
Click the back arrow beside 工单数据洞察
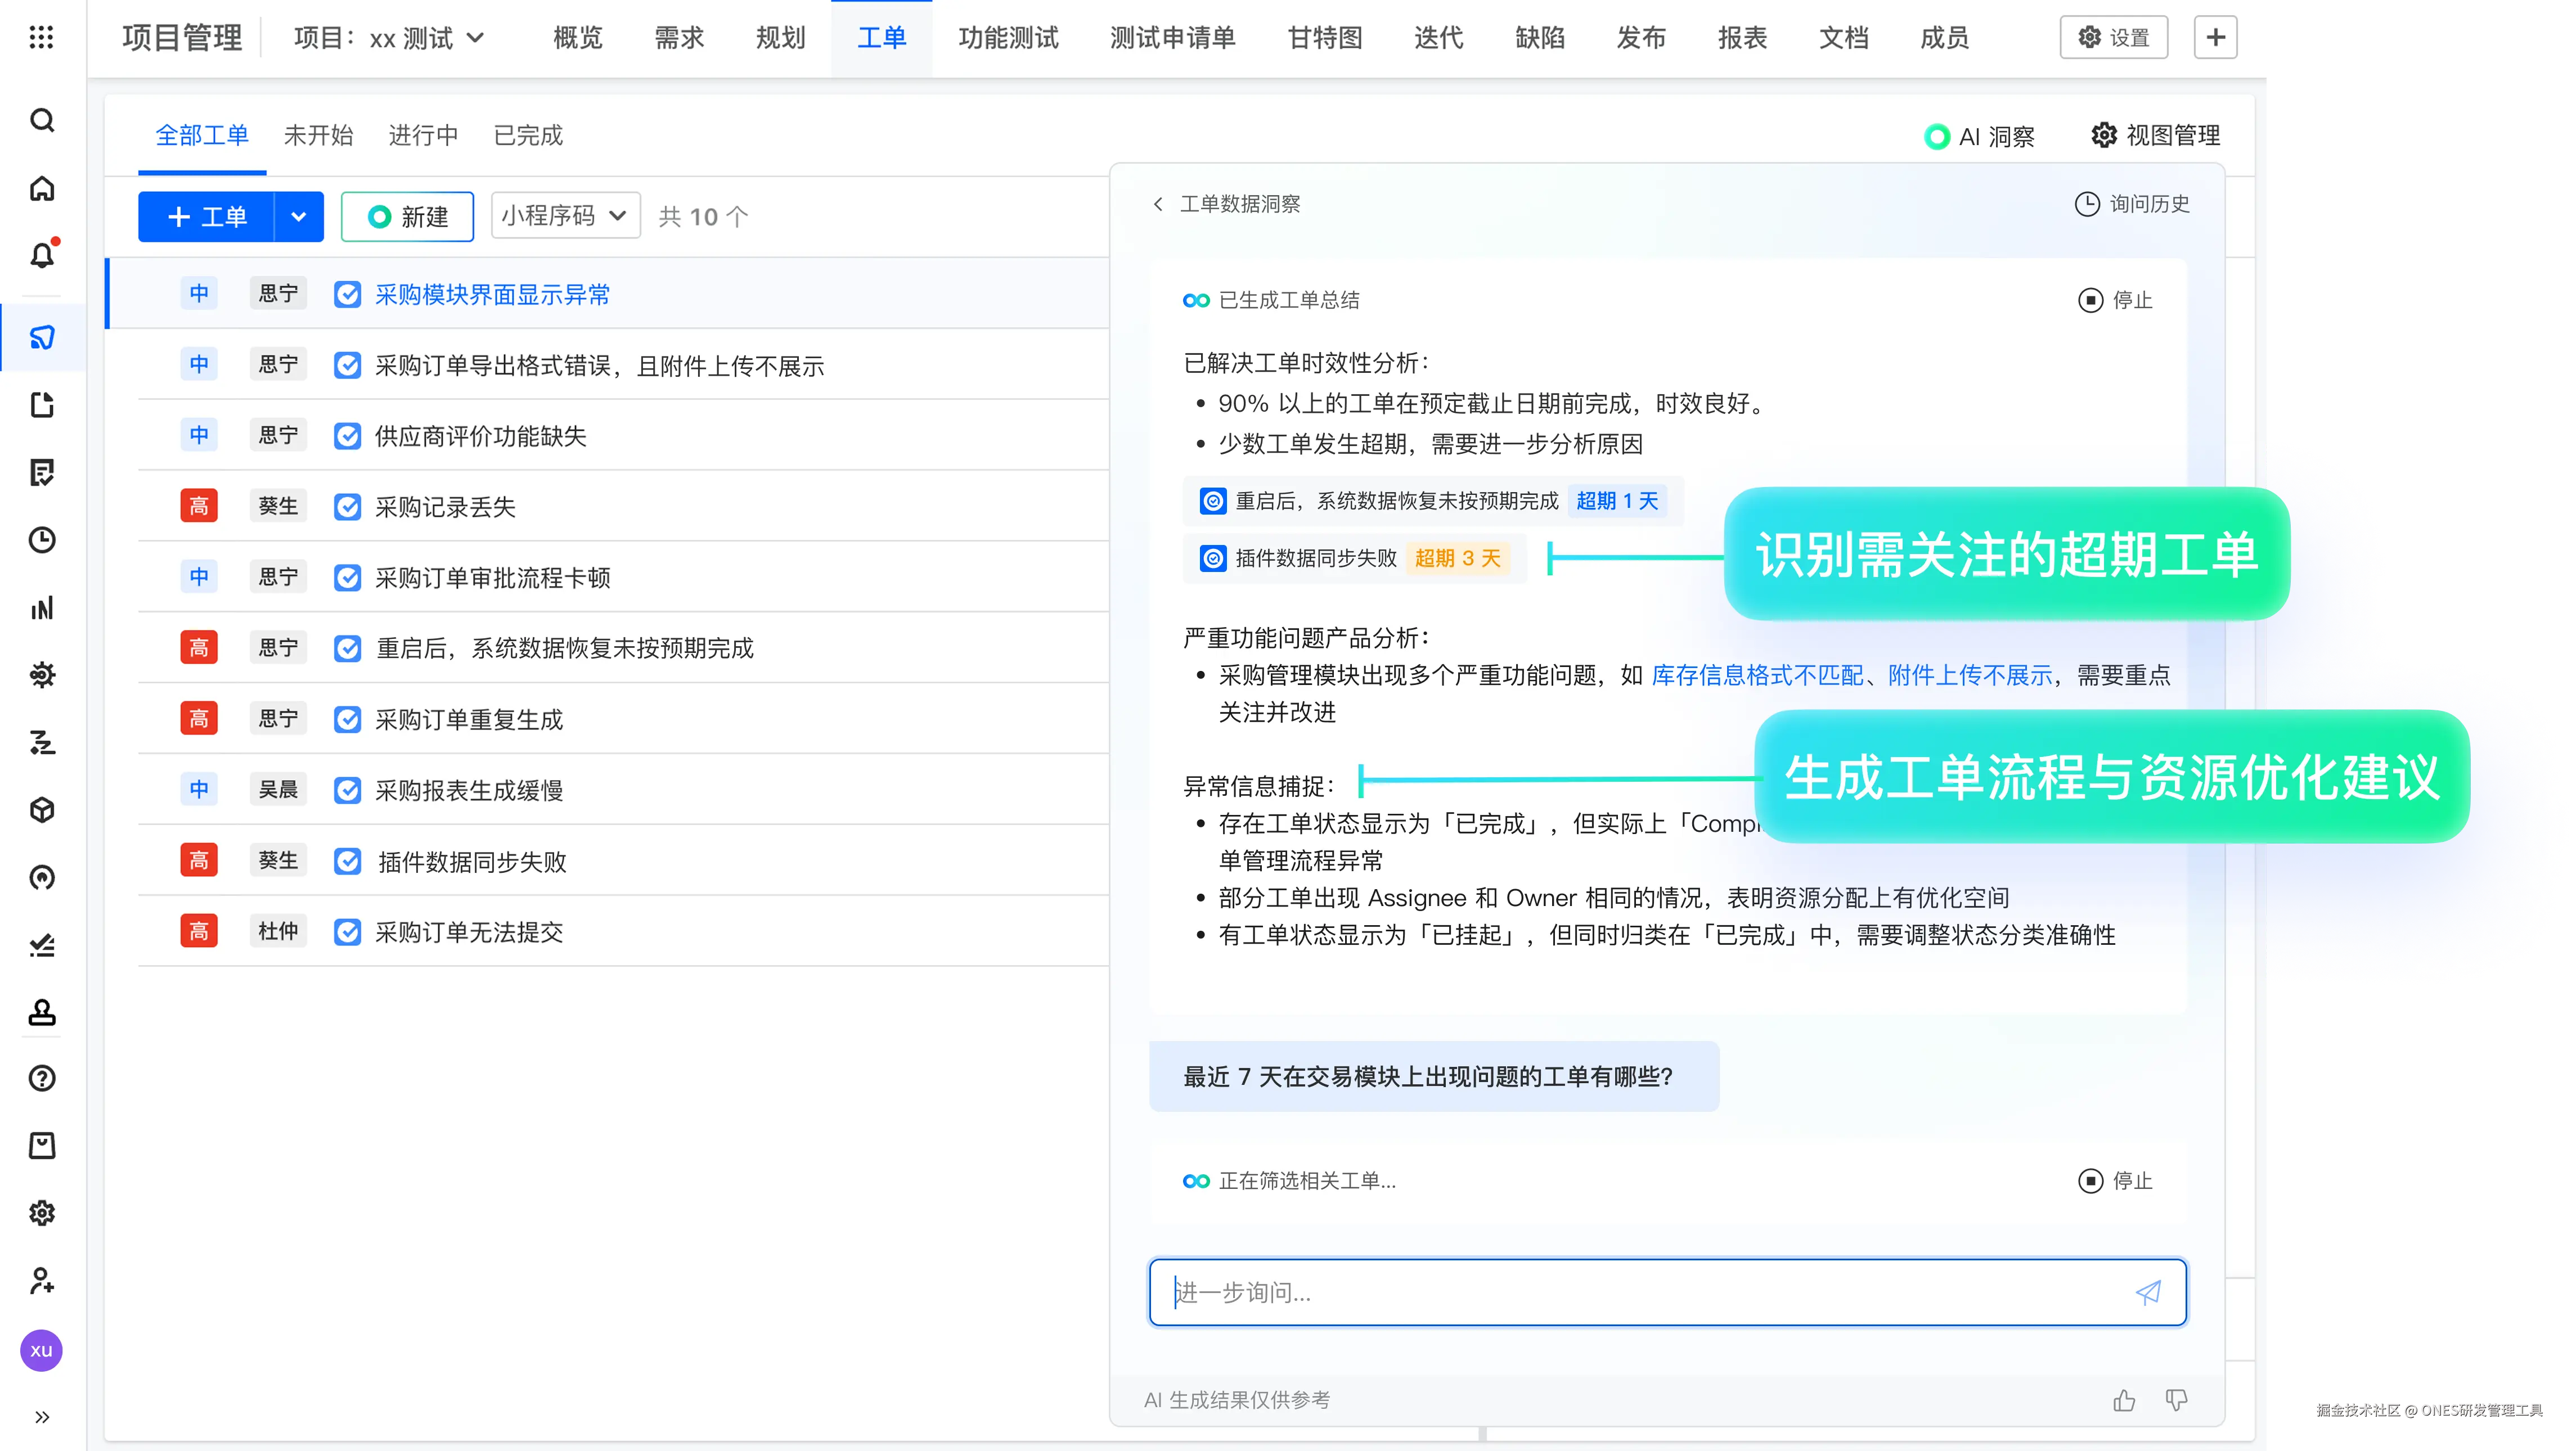(1158, 204)
